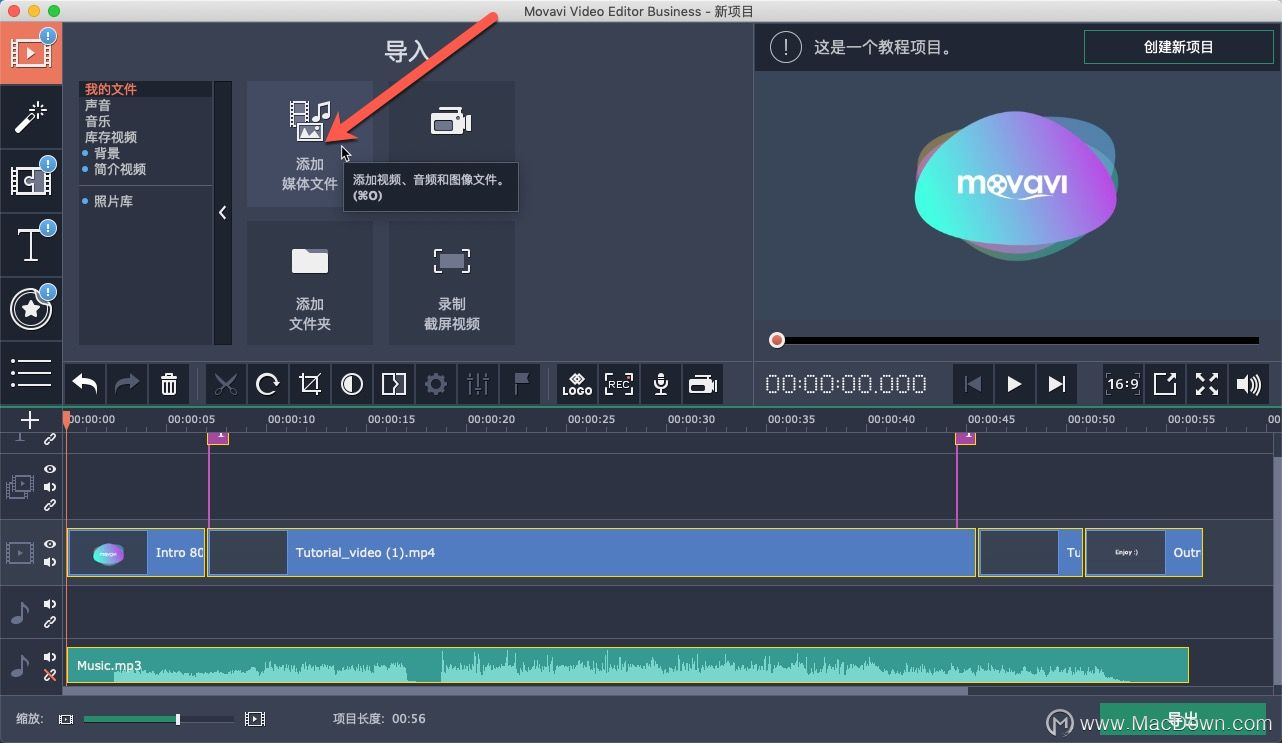This screenshot has width=1282, height=743.
Task: Click 添加文件夹 tile
Action: click(310, 284)
